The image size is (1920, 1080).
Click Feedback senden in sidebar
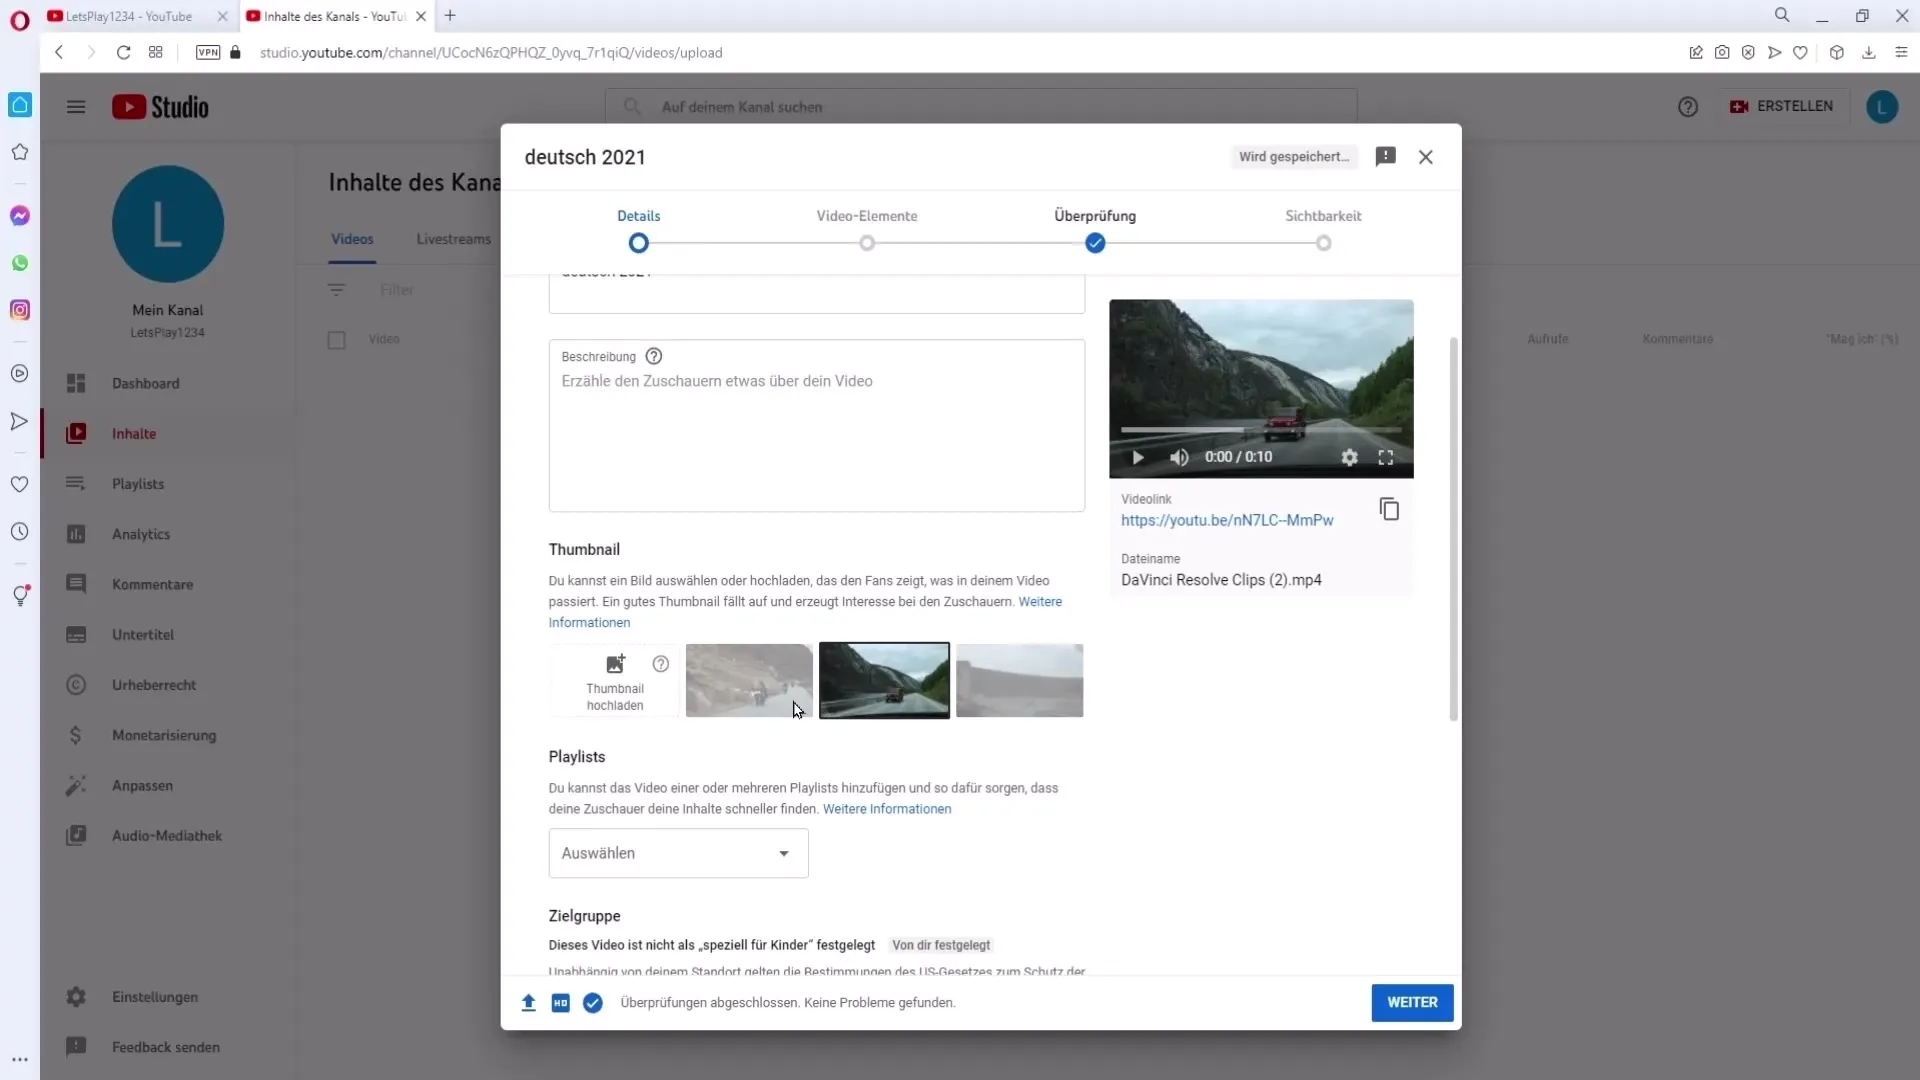point(168,1047)
